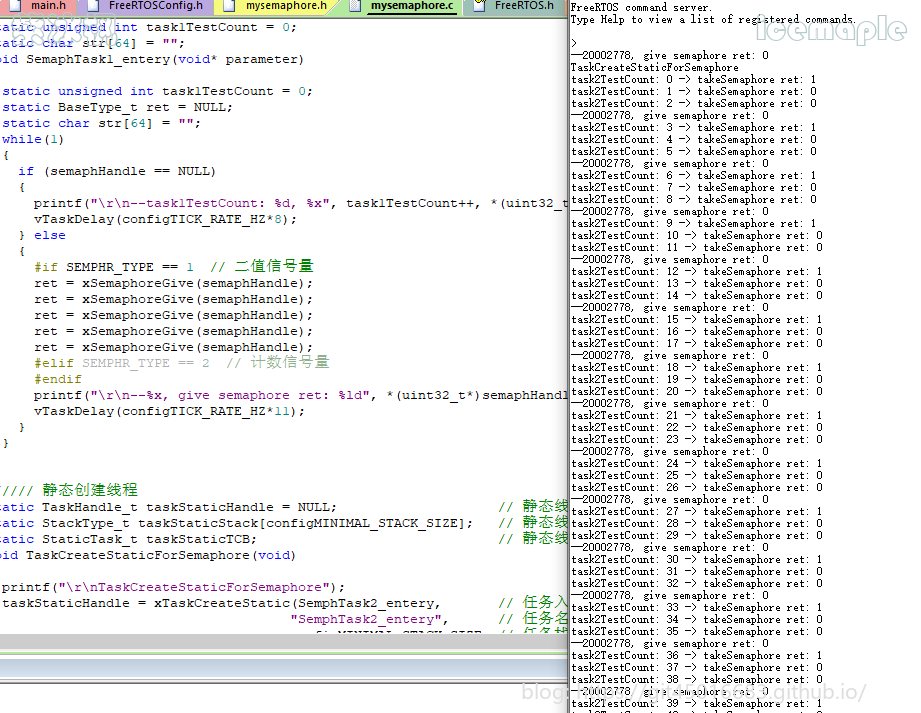
Task: Click terminal line 'task2TestCount: 10 -> takeSemaphore ret: 0'
Action: coord(697,236)
